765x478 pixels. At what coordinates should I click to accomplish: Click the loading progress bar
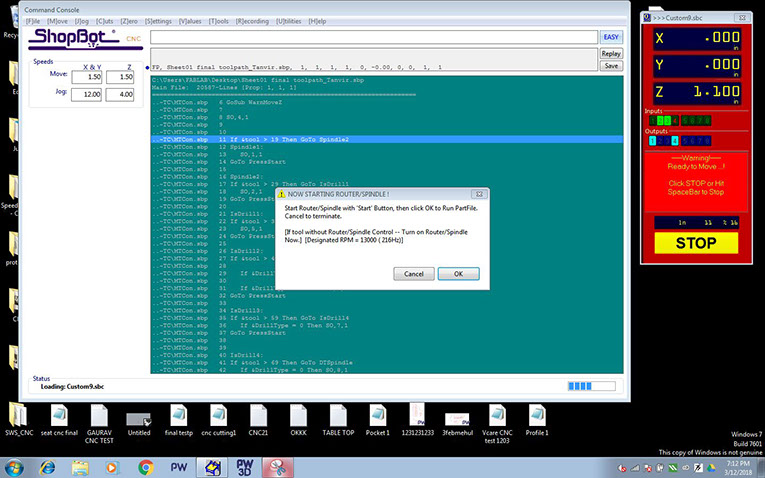[x=591, y=386]
